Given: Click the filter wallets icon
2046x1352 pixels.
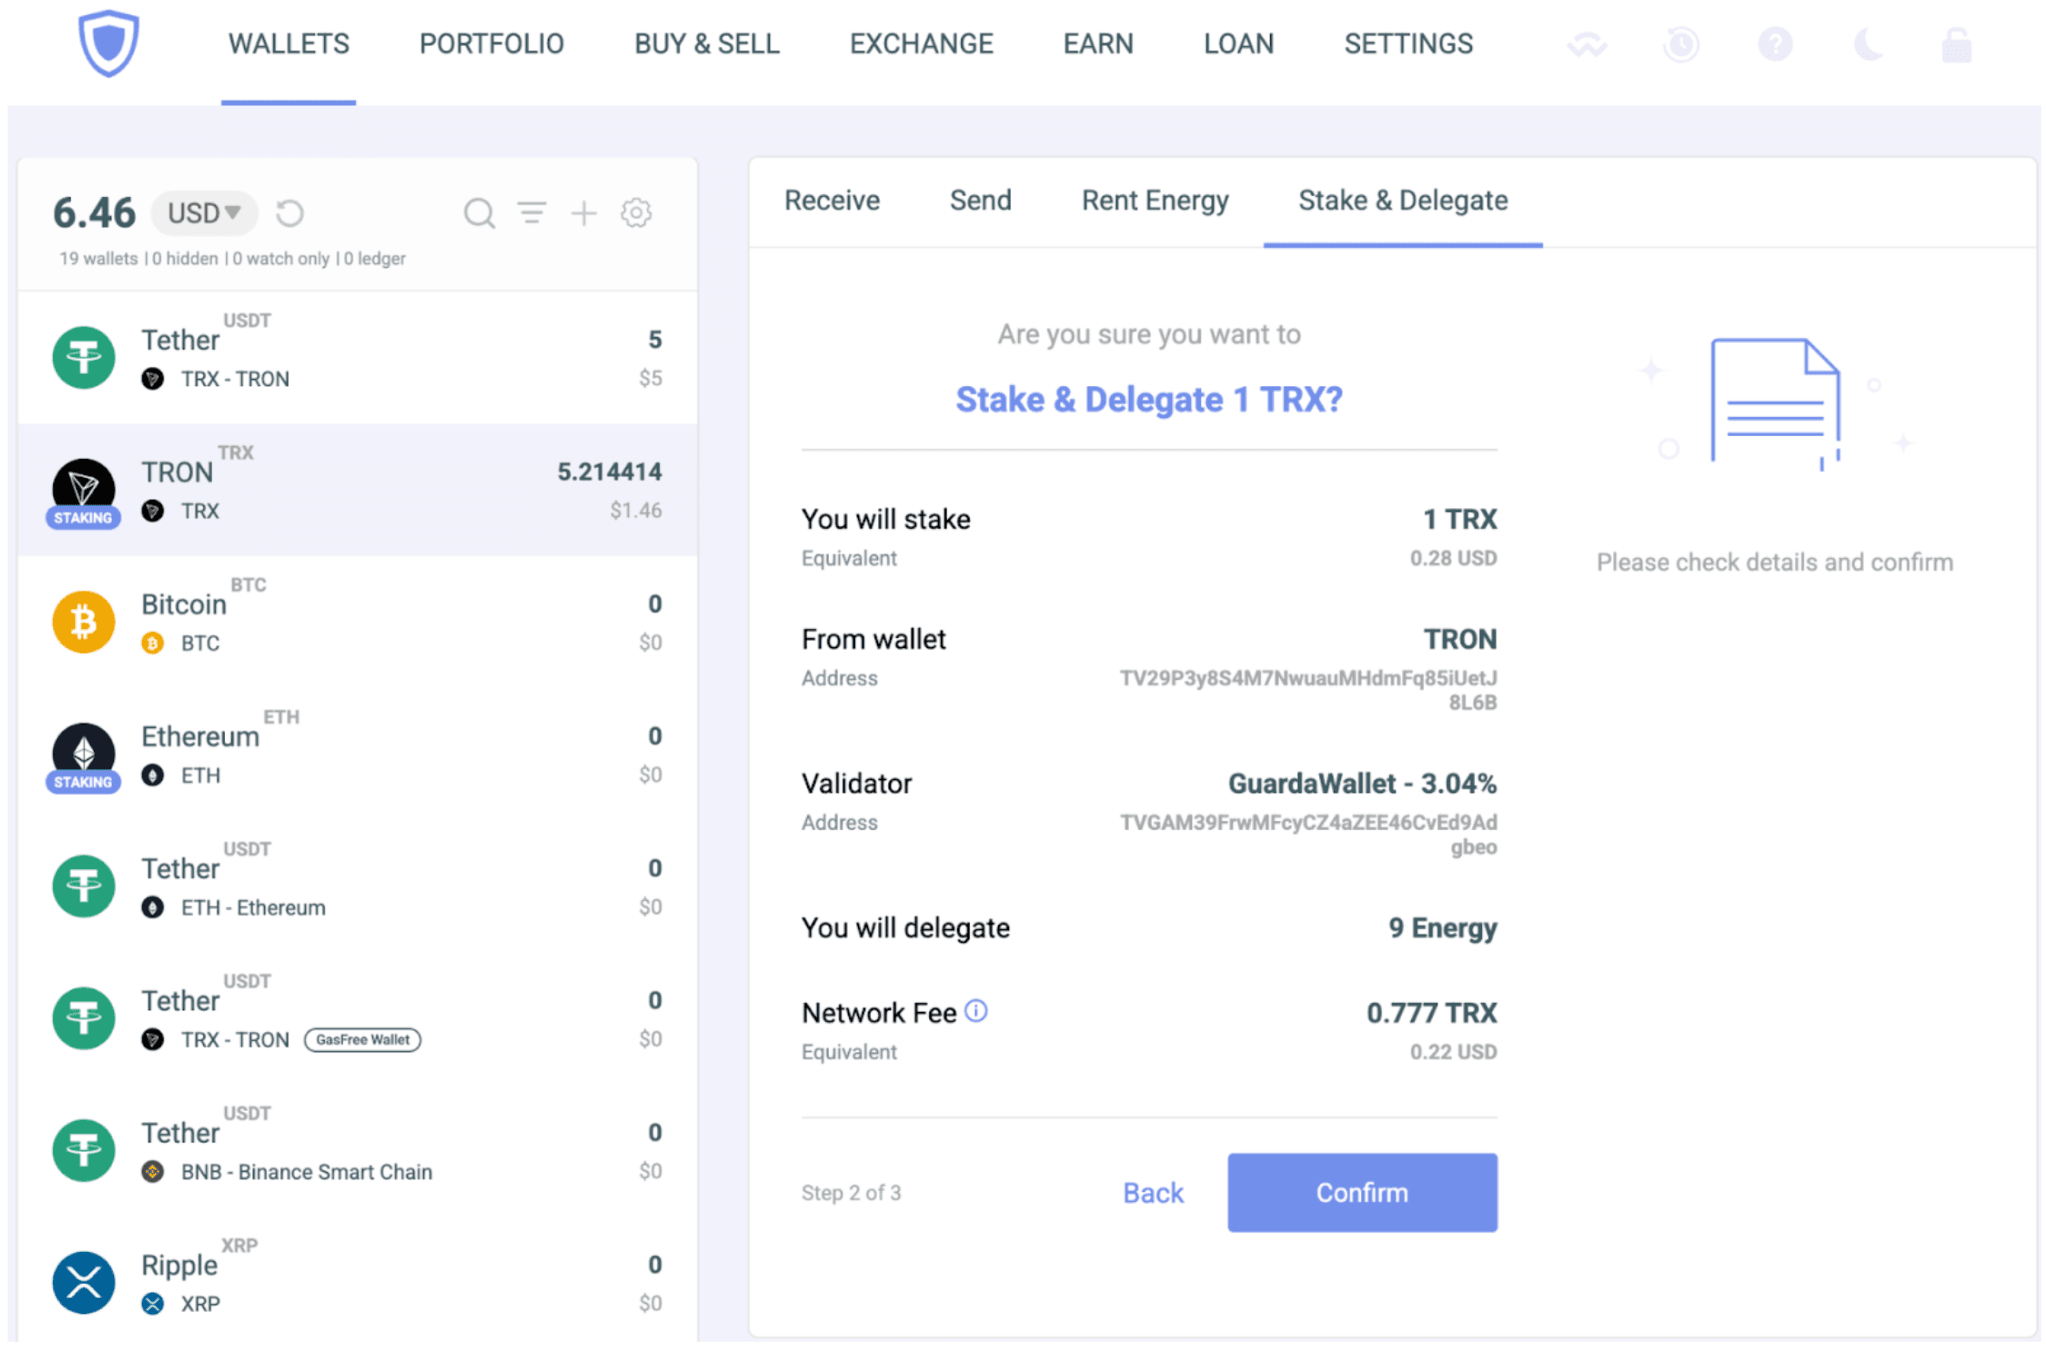Looking at the screenshot, I should coord(531,213).
